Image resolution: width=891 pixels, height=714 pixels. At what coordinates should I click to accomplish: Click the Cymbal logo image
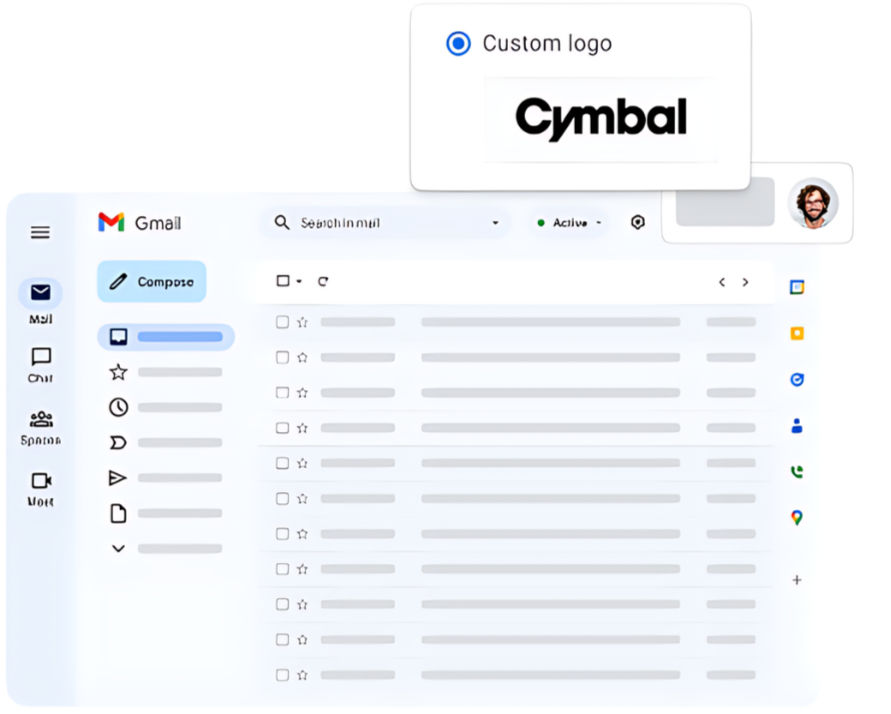coord(601,119)
